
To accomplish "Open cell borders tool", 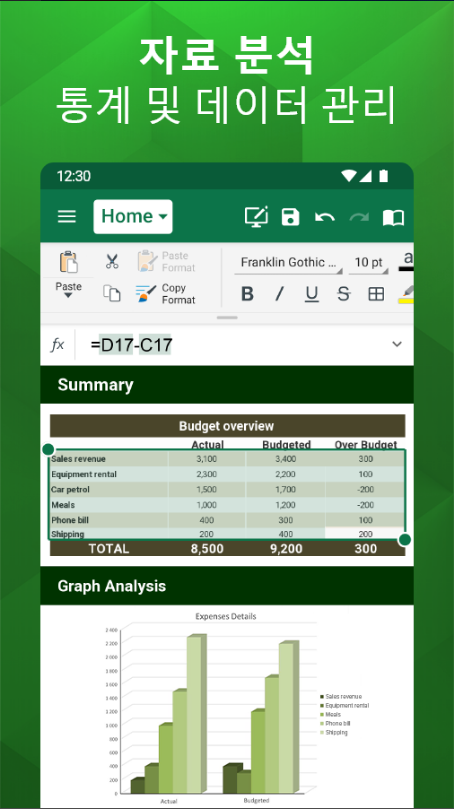I will [x=376, y=294].
